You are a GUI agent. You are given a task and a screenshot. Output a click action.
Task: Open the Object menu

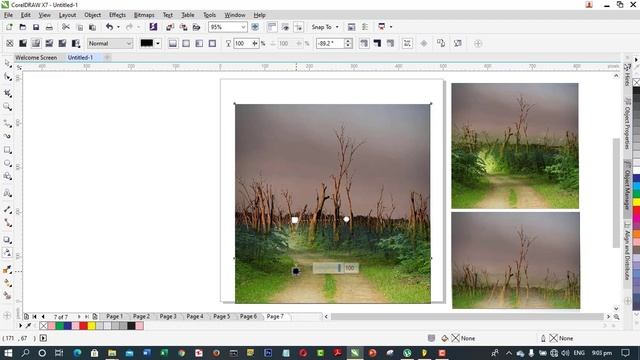tap(93, 15)
